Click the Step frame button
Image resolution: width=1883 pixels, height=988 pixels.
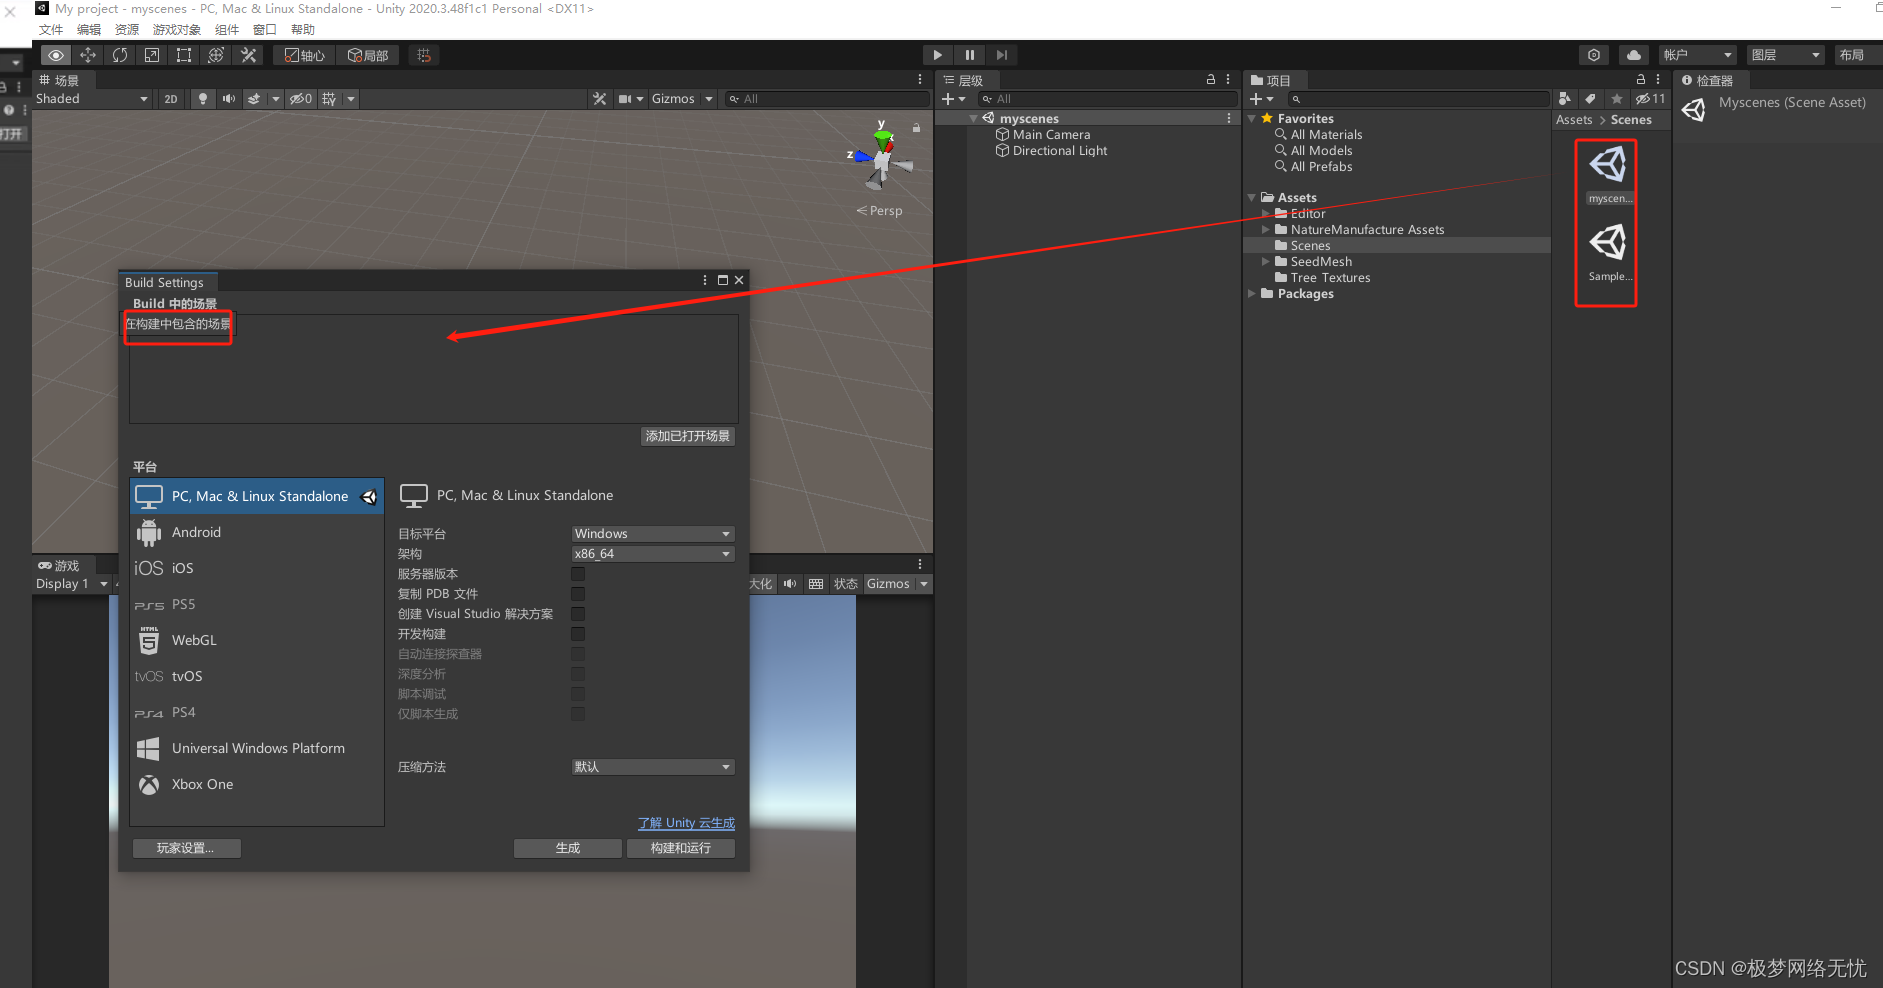(1001, 55)
